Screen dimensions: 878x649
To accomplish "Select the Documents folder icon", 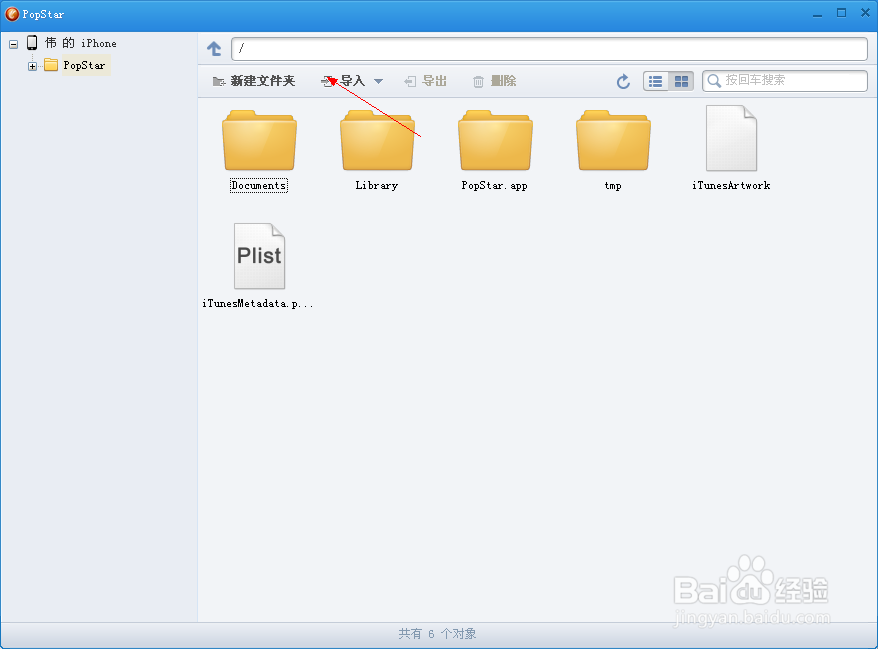I will pyautogui.click(x=259, y=140).
